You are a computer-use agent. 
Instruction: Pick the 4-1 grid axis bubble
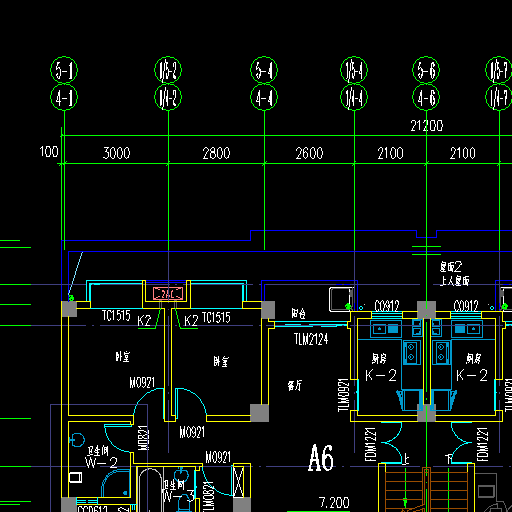(64, 97)
